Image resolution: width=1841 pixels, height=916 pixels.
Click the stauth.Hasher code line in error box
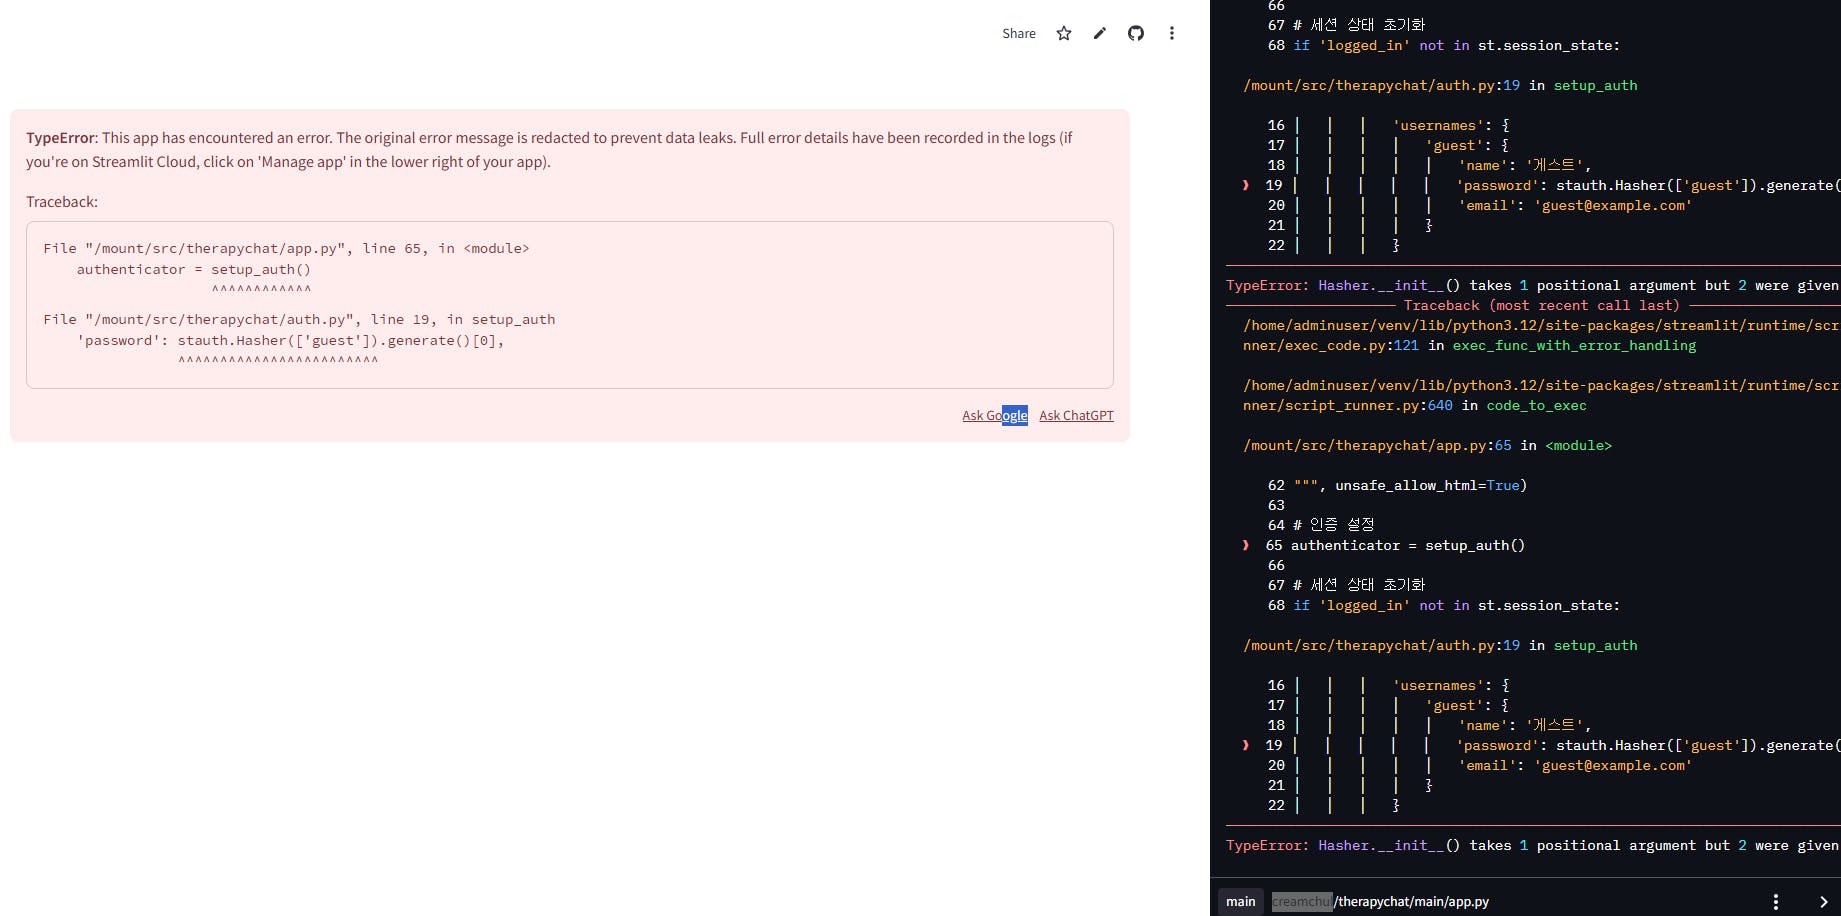click(x=291, y=340)
